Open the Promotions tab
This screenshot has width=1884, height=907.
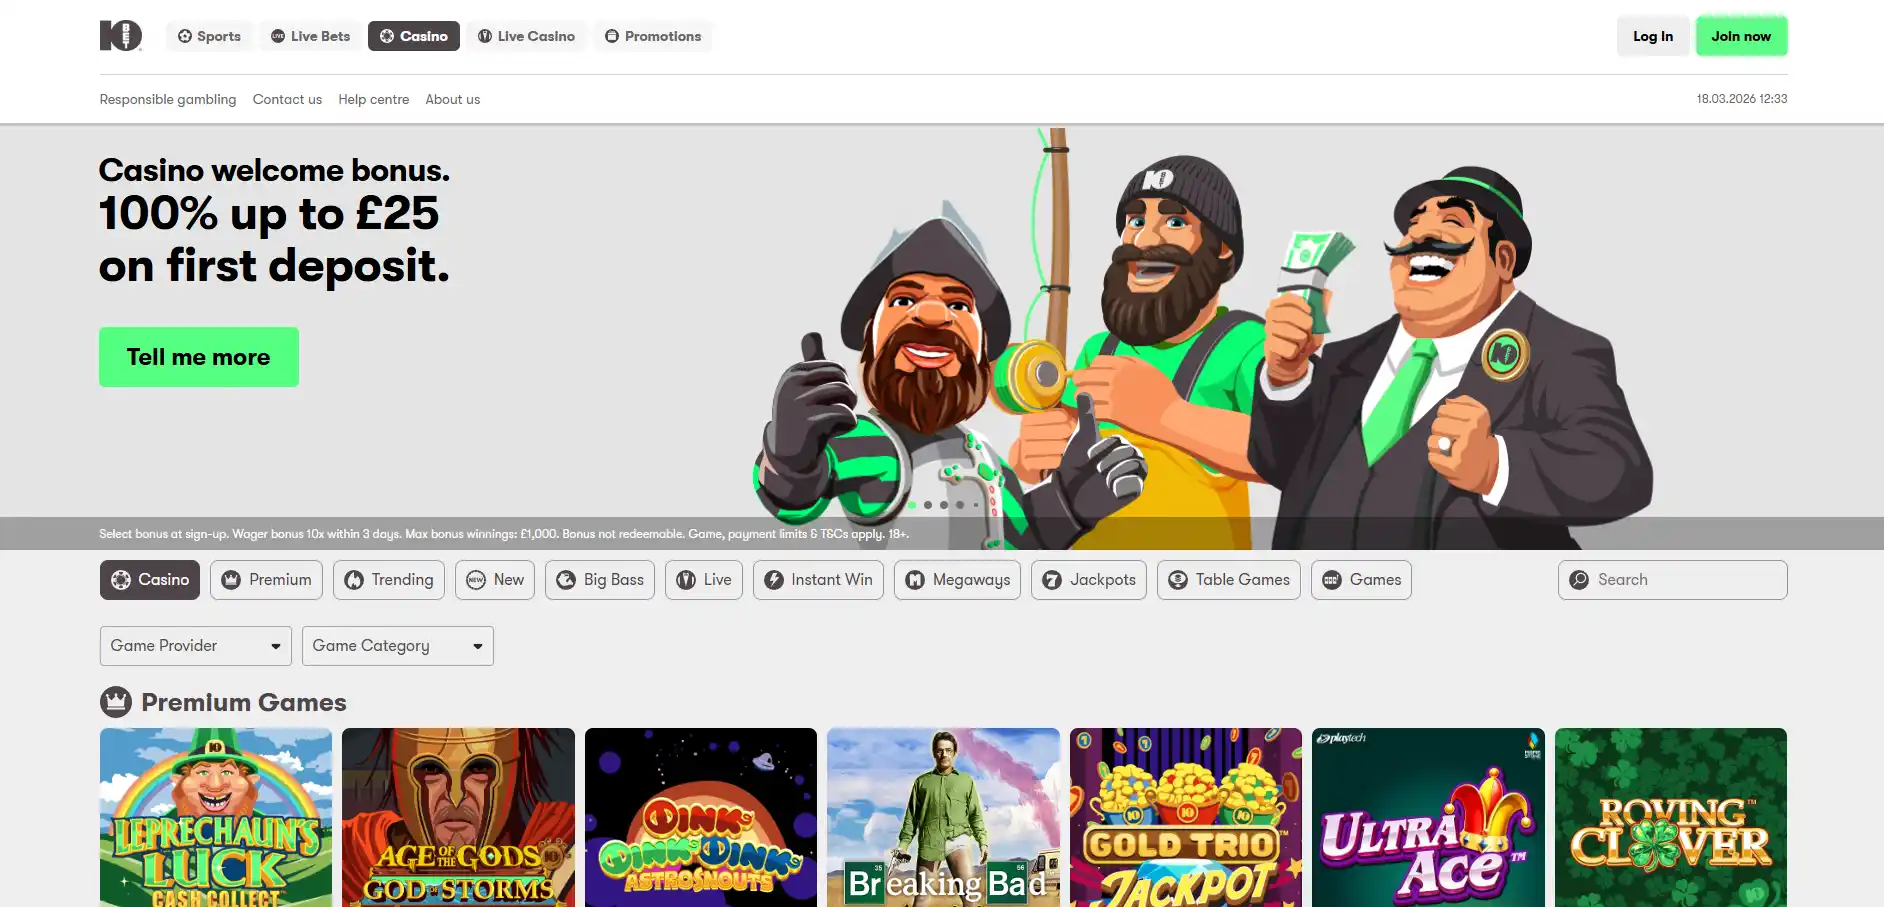(x=653, y=36)
